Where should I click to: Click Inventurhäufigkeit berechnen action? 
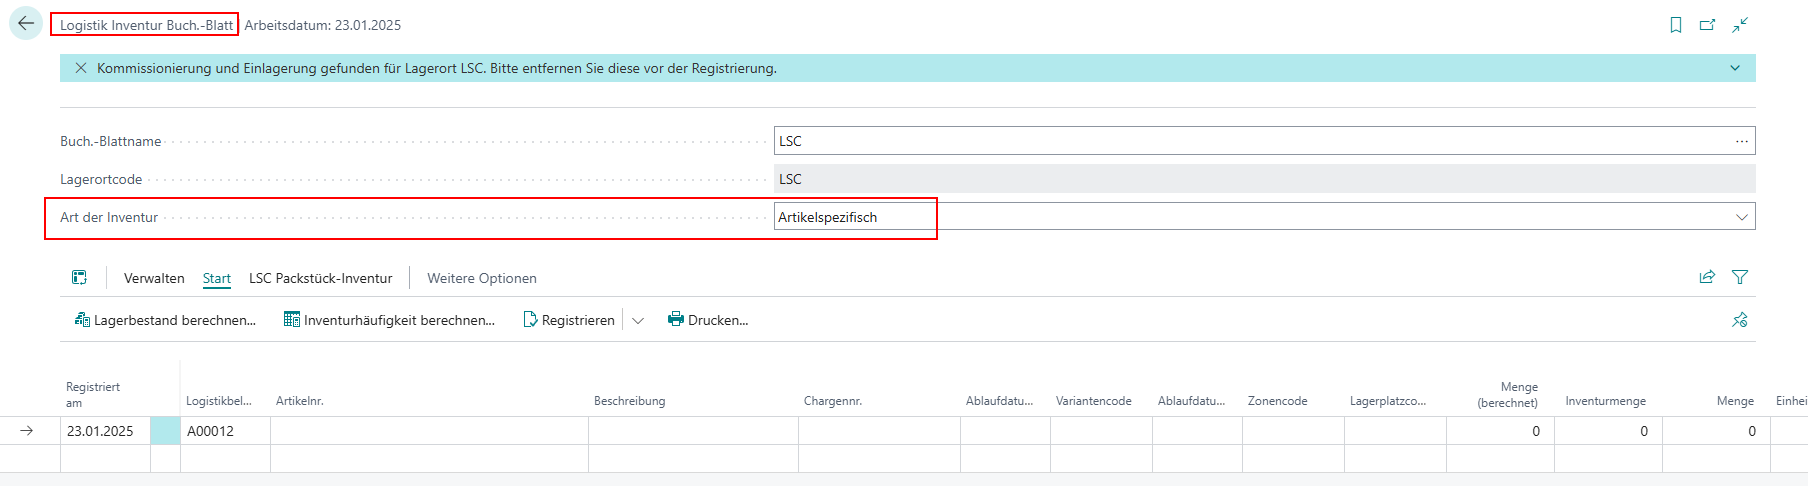(x=389, y=320)
